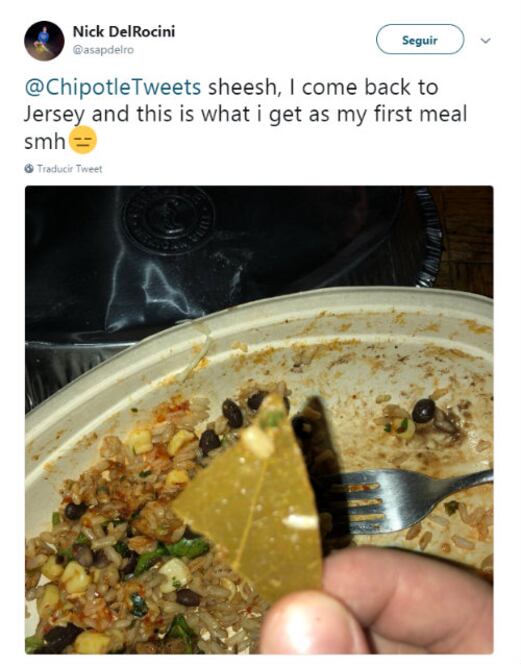Open the tweet options chevron menu
Image resolution: width=521 pixels, height=666 pixels.
click(x=485, y=40)
